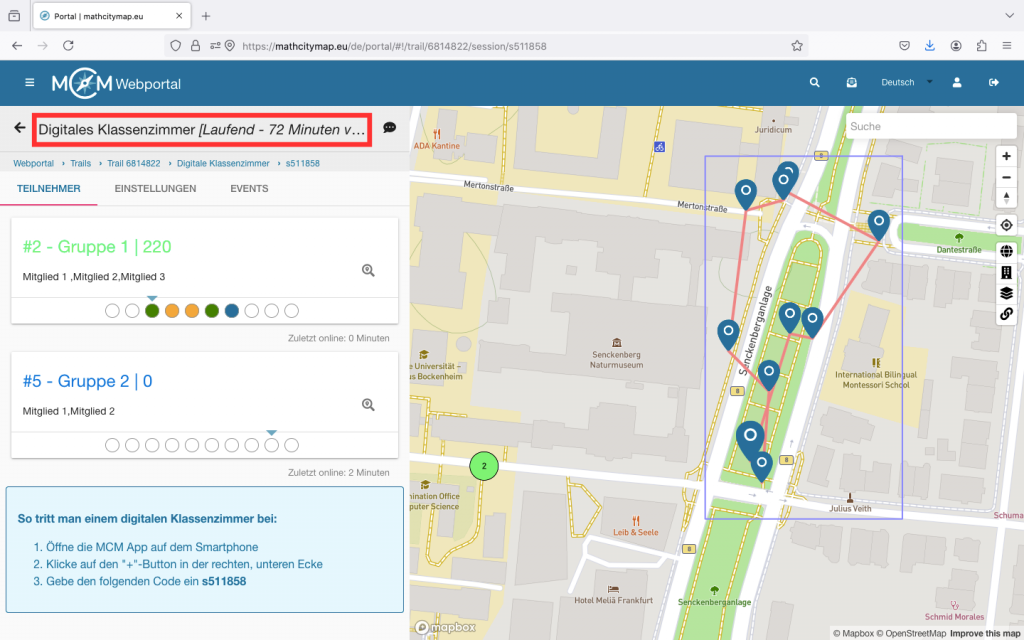The height and width of the screenshot is (640, 1024).
Task: Click the logout icon in header
Action: pos(993,82)
